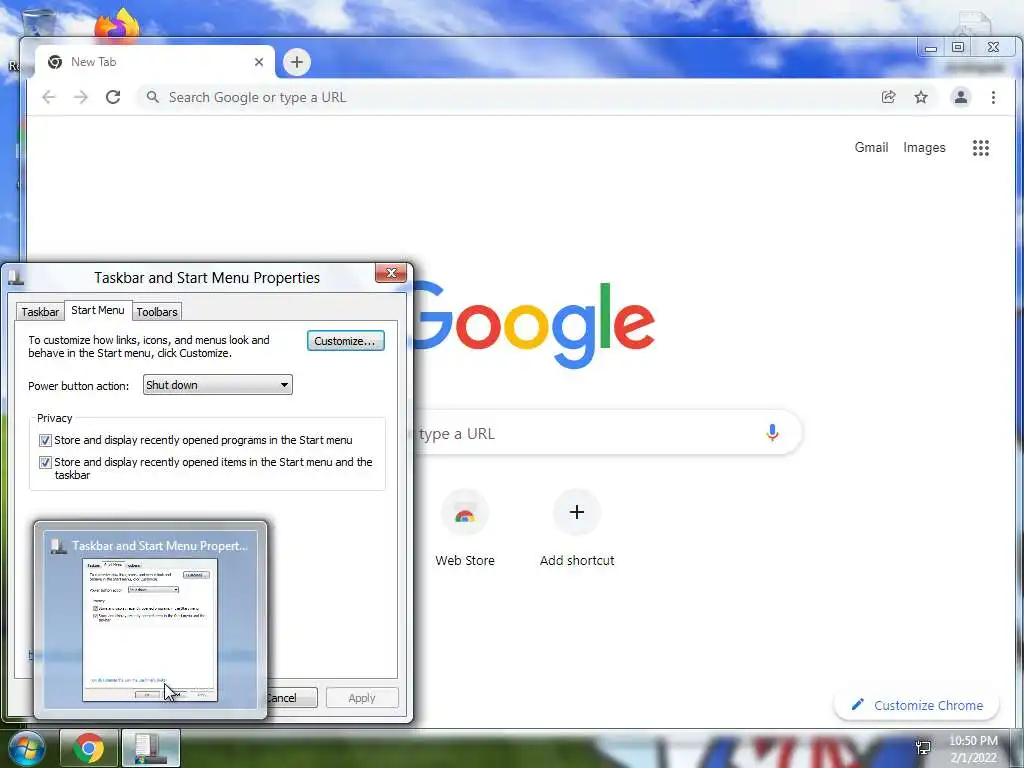The image size is (1024, 768).
Task: Click the Apply button in properties dialog
Action: point(362,697)
